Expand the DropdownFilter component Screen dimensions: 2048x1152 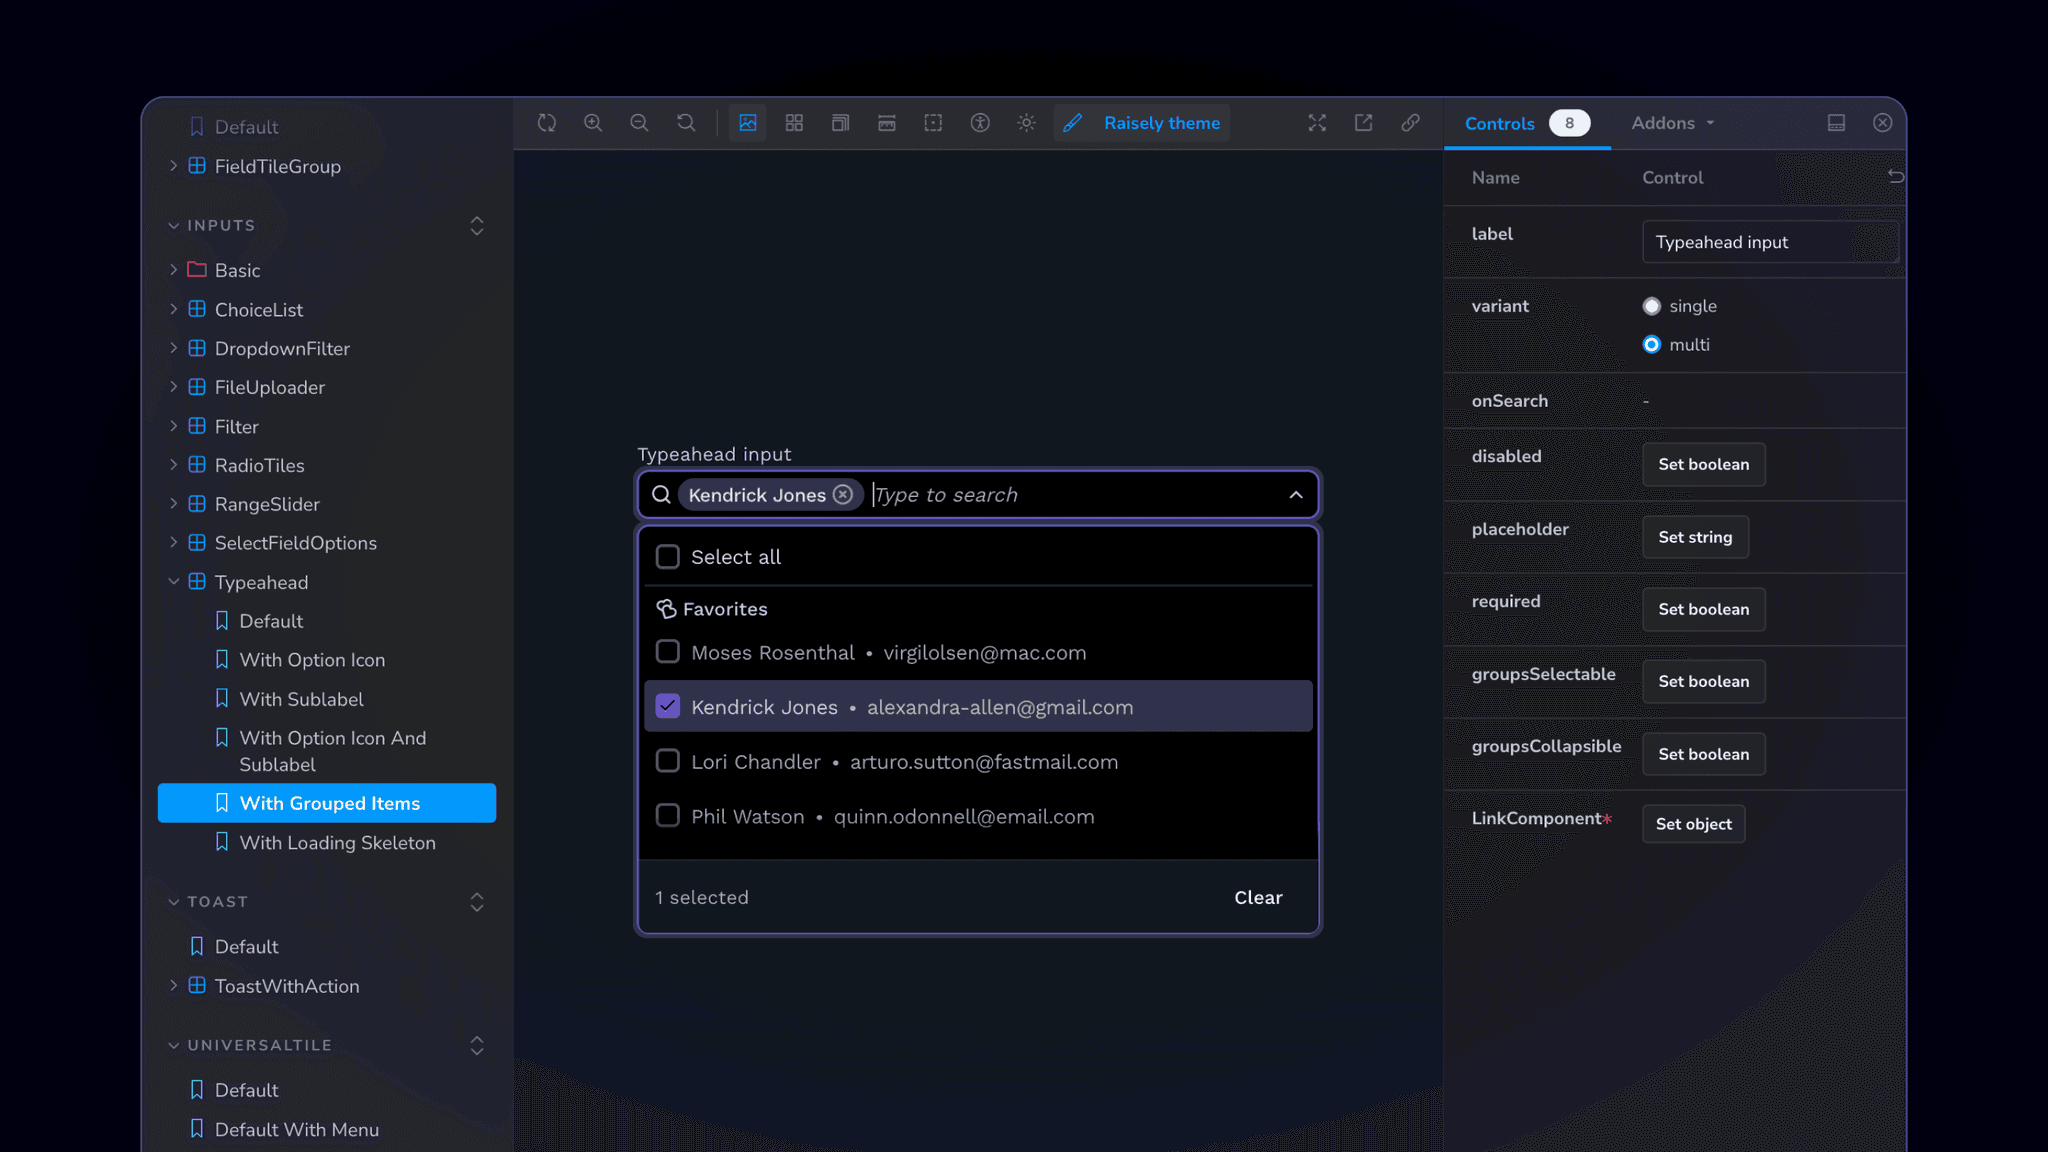pos(173,348)
